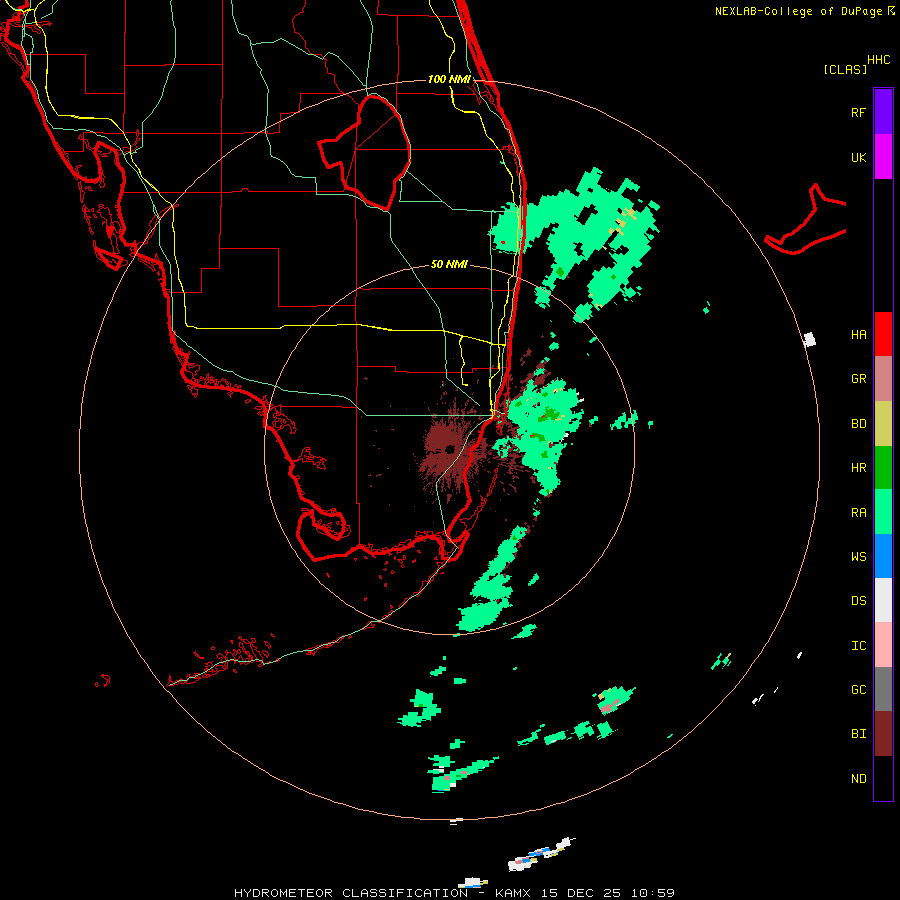Screen dimensions: 900x900
Task: Click Lake Okeechobee outline on the map
Action: click(364, 152)
